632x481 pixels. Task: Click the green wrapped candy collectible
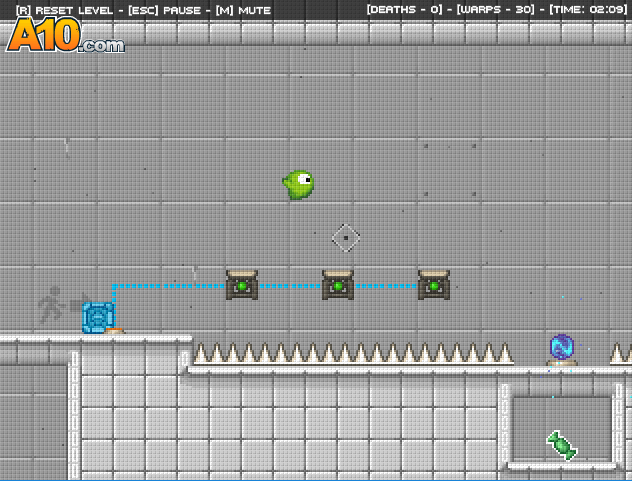561,446
